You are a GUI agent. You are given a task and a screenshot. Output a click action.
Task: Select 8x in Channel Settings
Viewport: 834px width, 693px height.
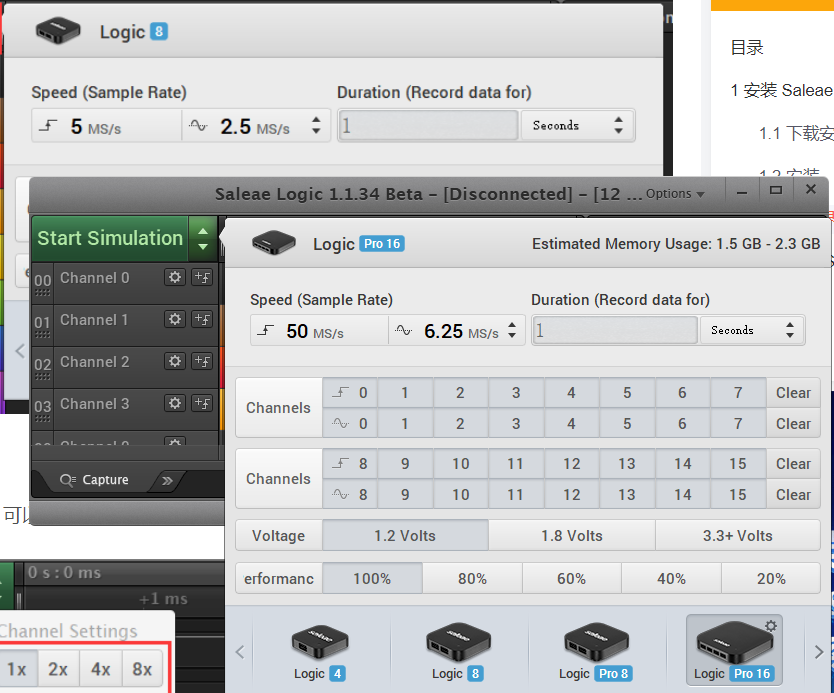pyautogui.click(x=142, y=669)
